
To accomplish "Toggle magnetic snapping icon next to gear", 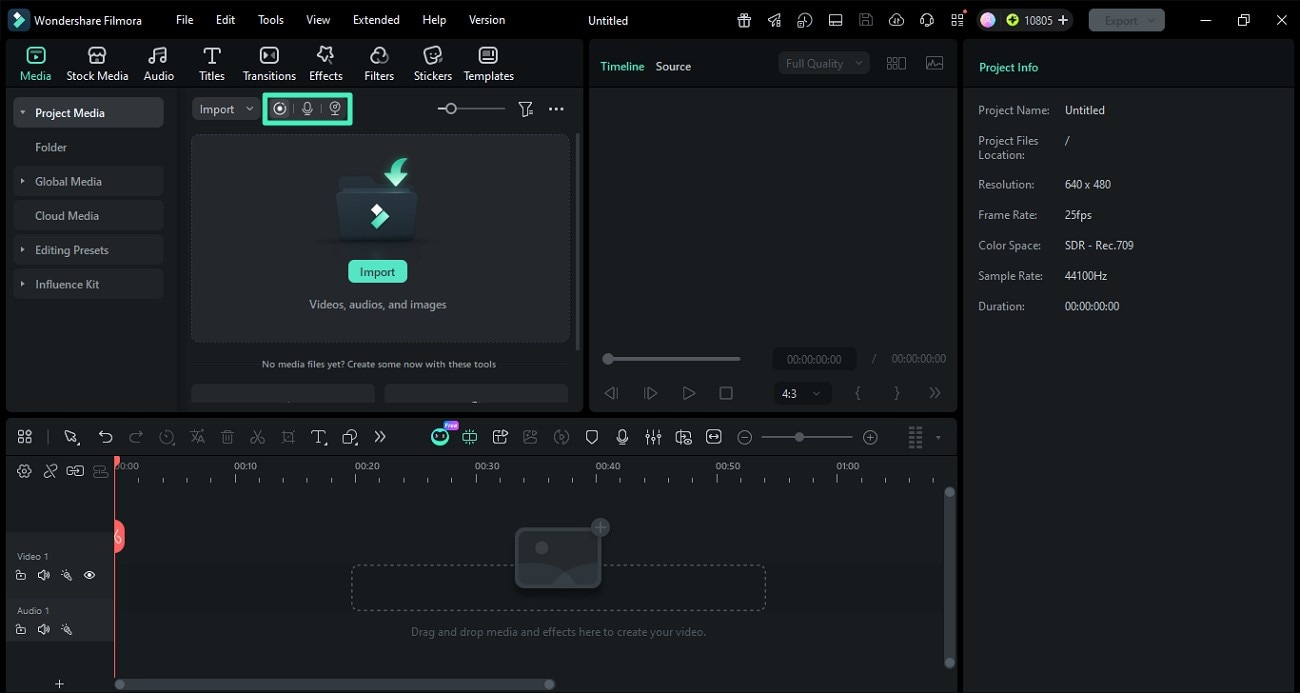I will (50, 471).
